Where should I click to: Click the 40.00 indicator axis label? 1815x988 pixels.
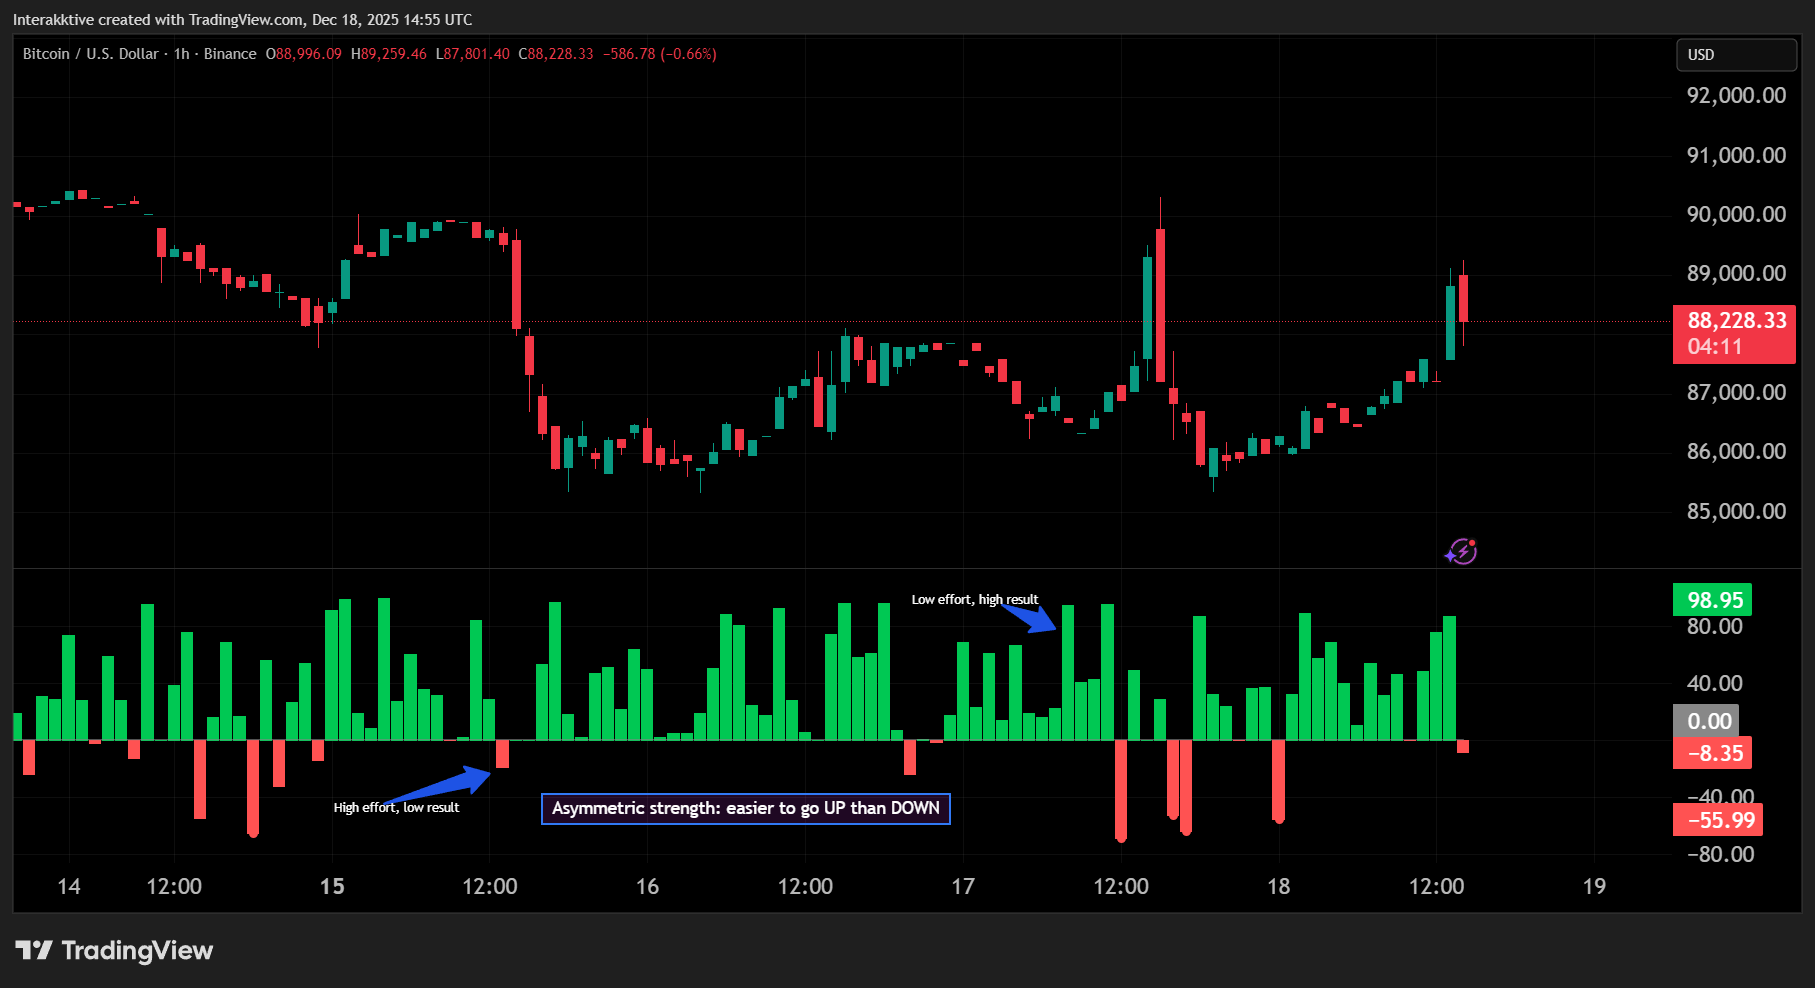point(1715,683)
